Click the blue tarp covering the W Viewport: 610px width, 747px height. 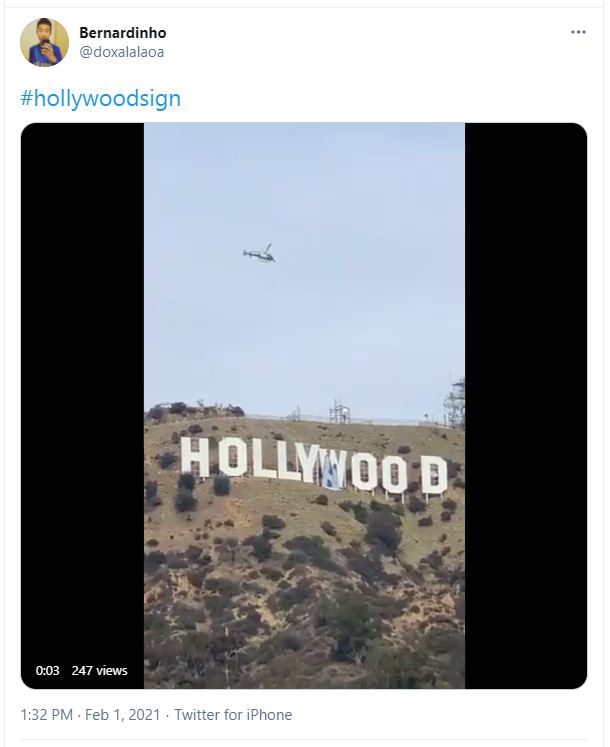click(x=333, y=474)
